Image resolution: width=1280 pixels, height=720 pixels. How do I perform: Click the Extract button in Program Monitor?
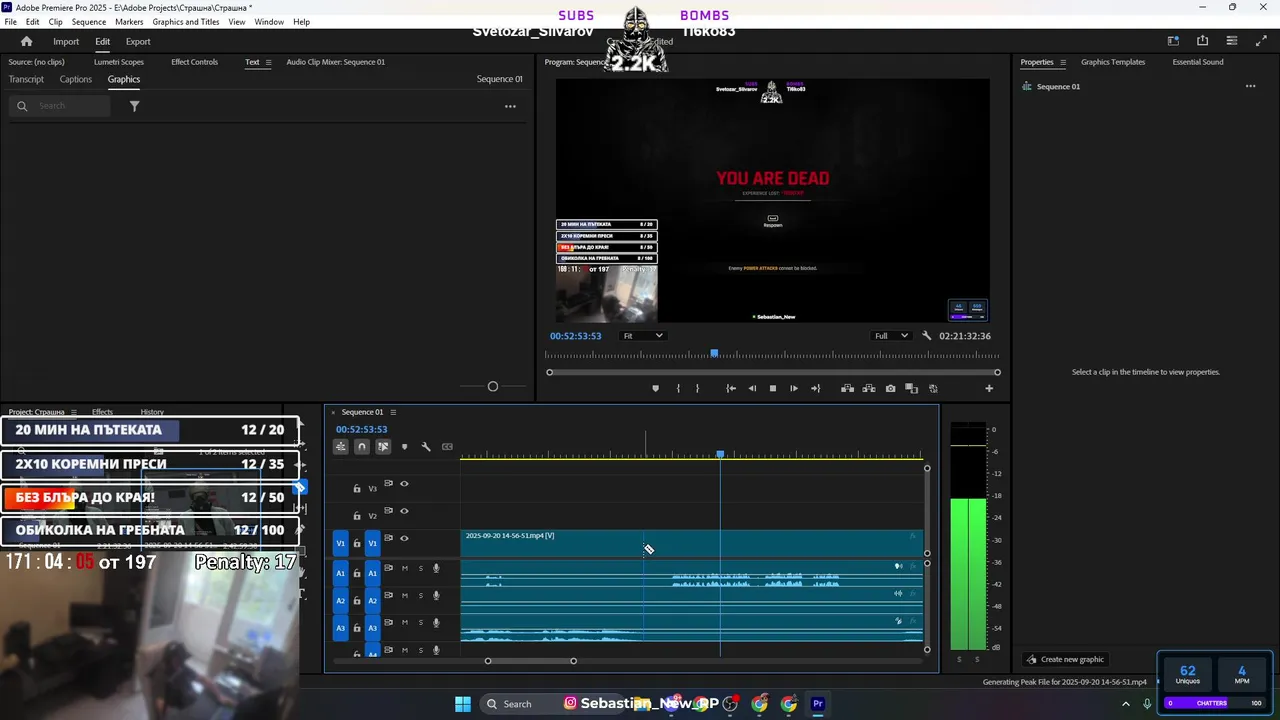[x=868, y=388]
